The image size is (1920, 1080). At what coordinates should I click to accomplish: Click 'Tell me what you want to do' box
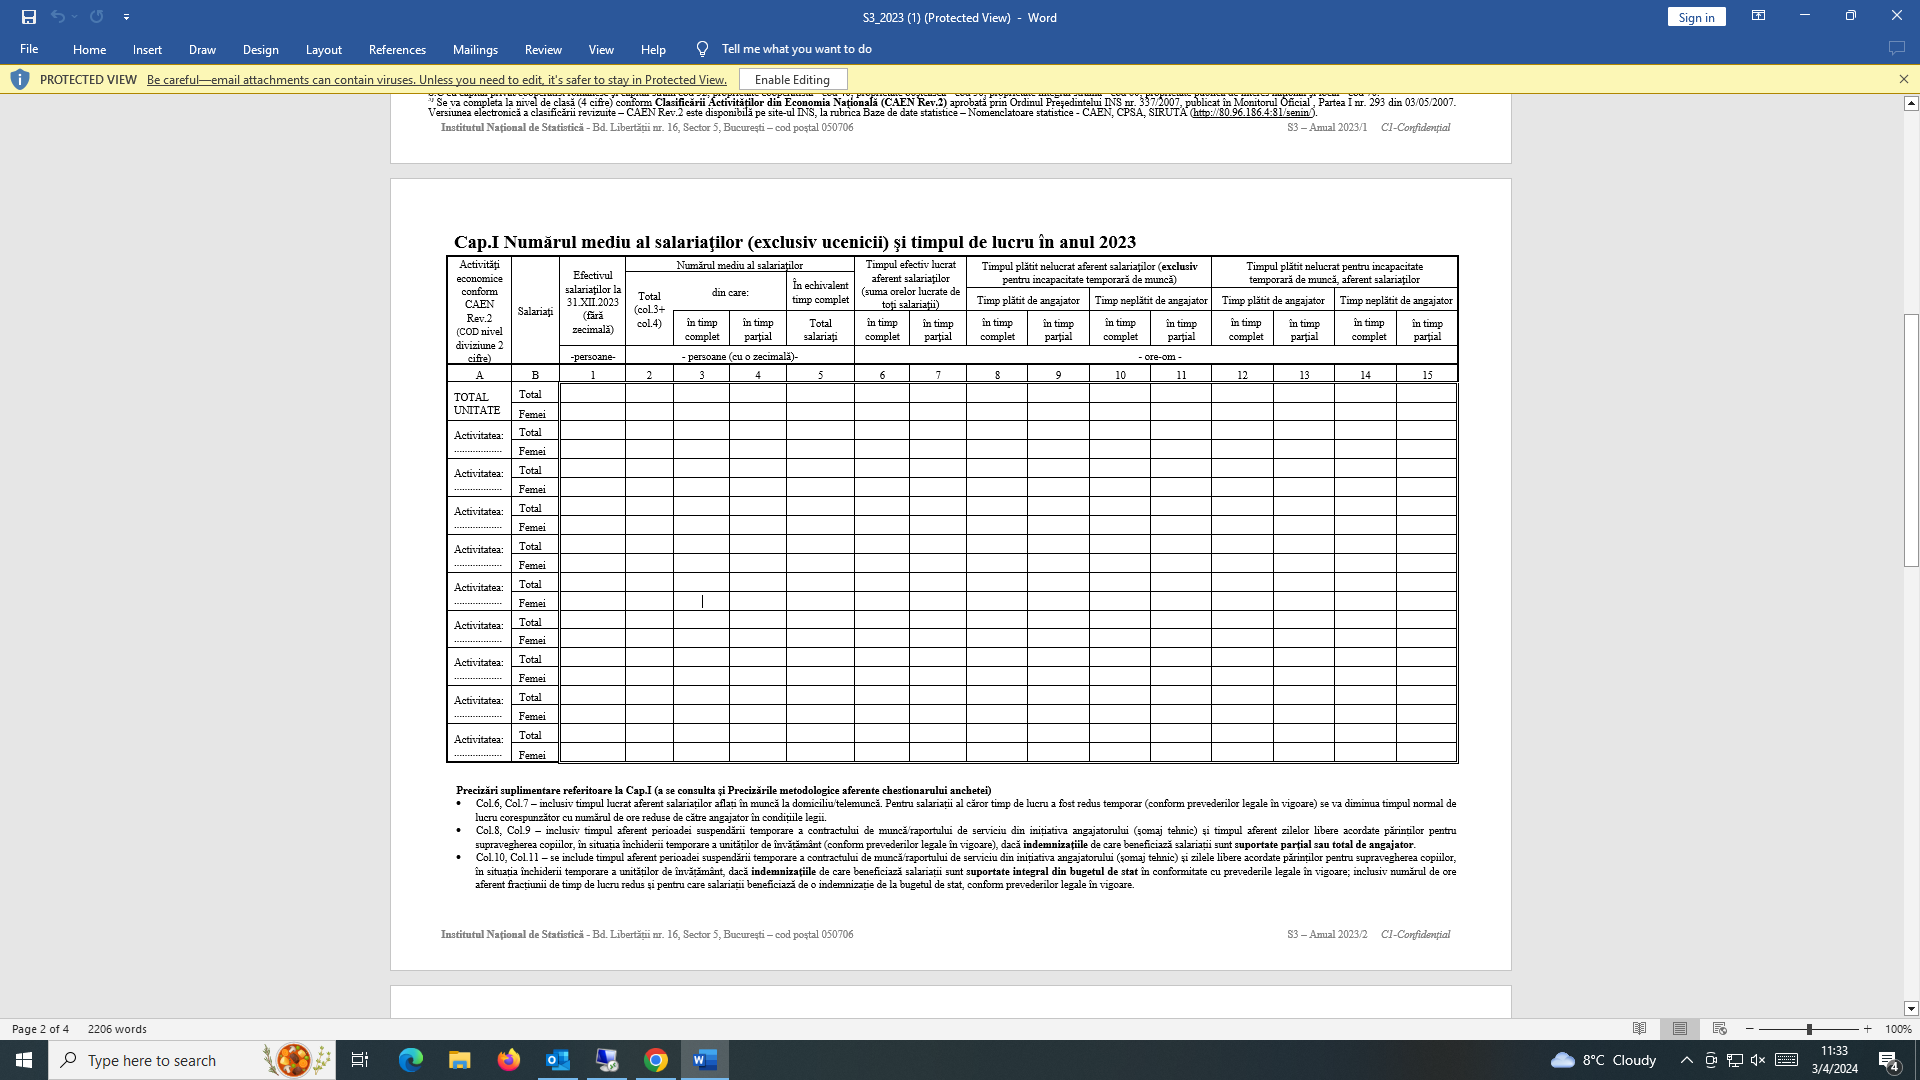pos(796,49)
